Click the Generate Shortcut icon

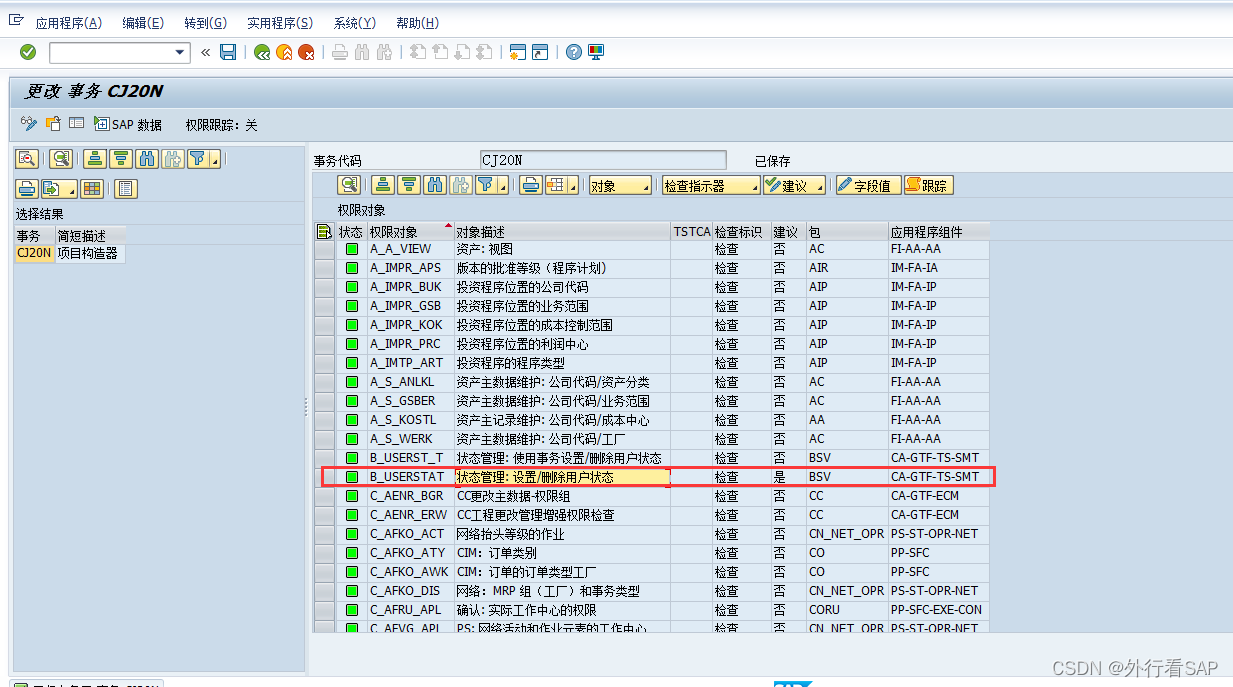click(x=540, y=52)
